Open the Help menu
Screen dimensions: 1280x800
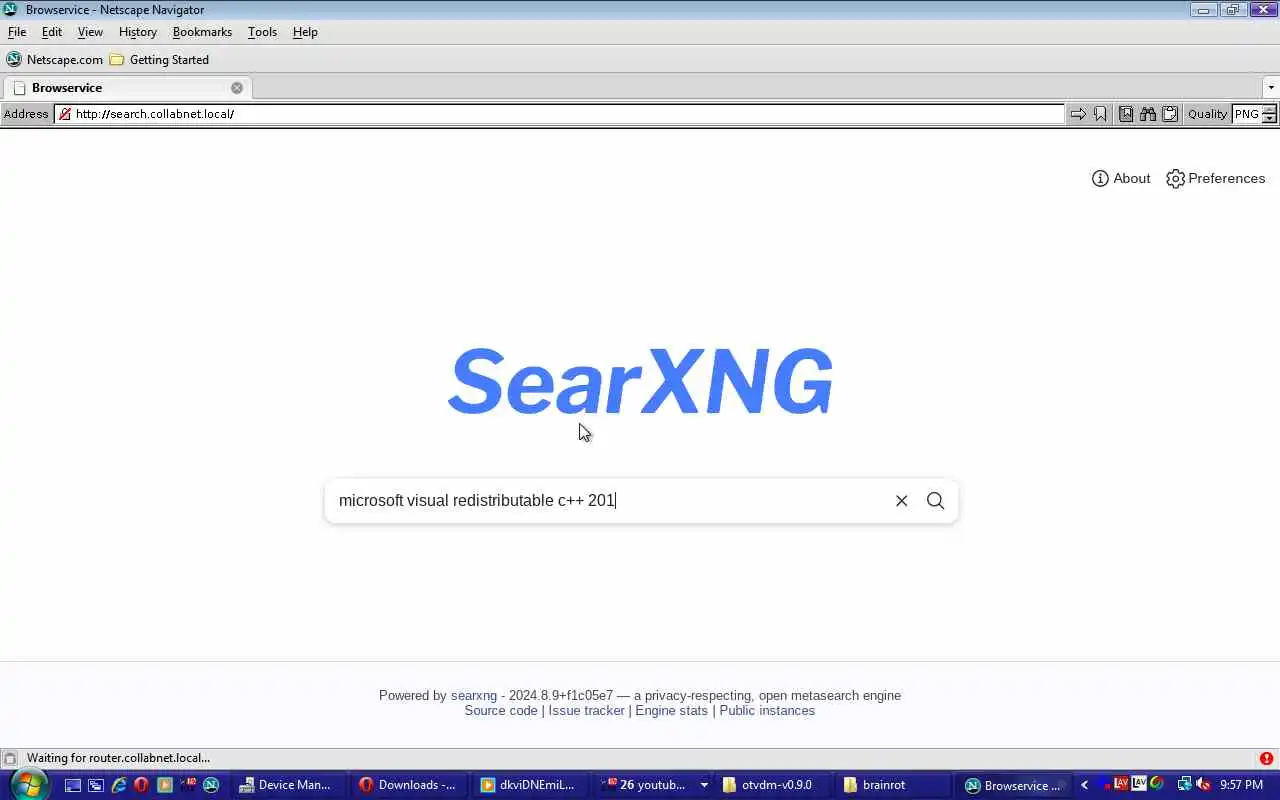pyautogui.click(x=305, y=32)
